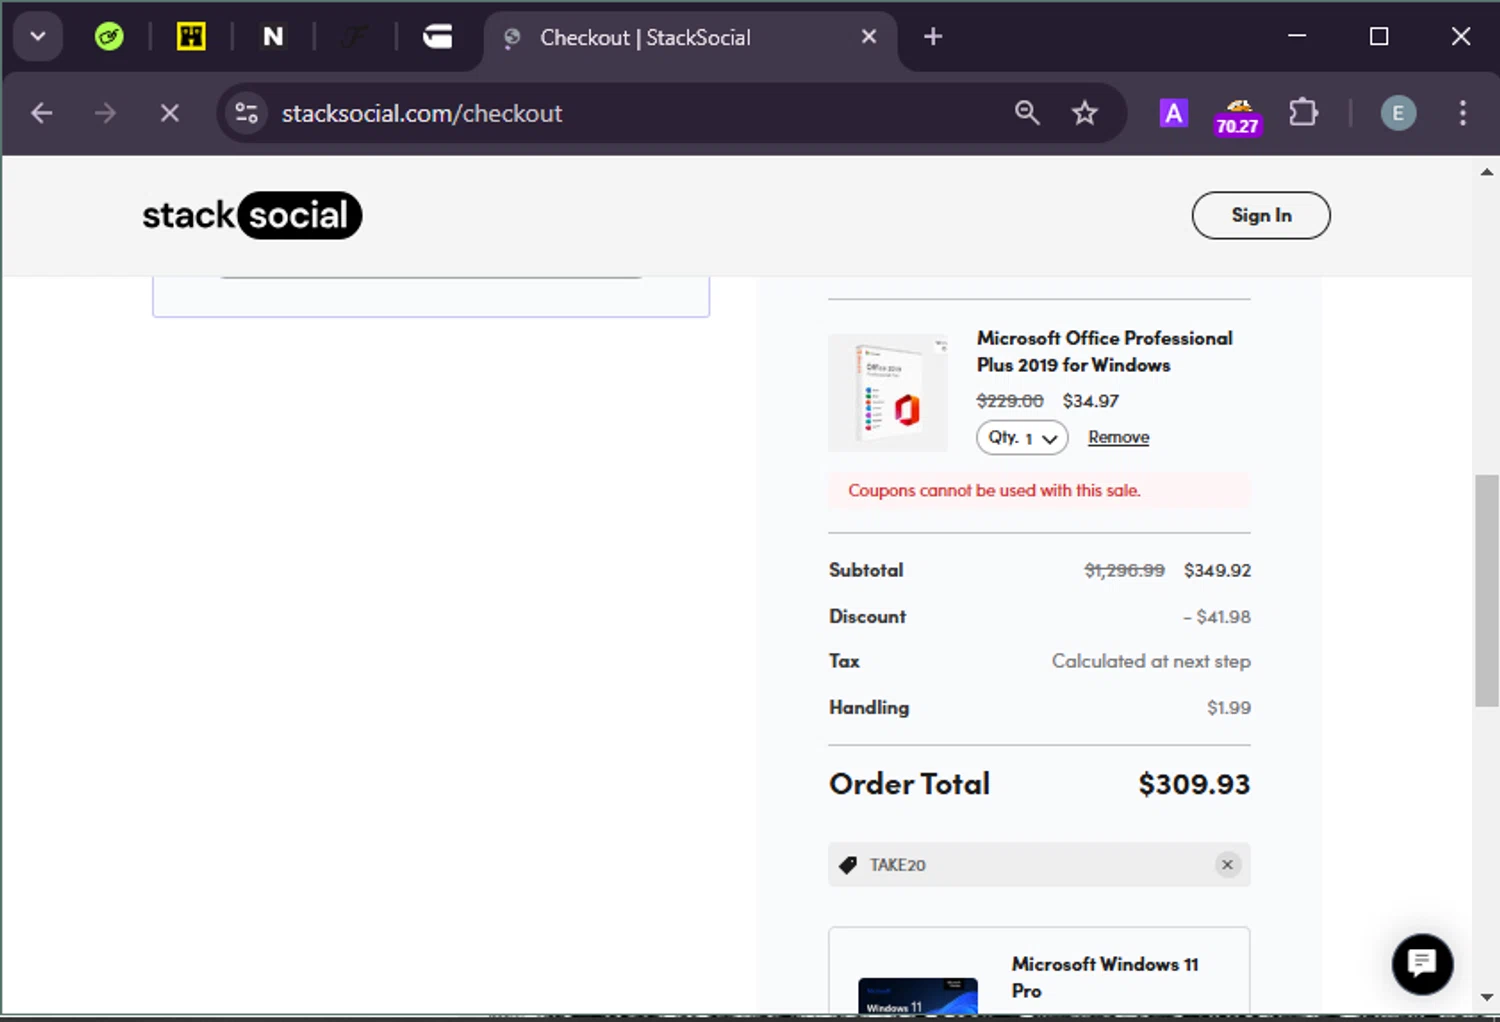Open the E profile avatar
This screenshot has width=1500, height=1022.
click(x=1398, y=113)
